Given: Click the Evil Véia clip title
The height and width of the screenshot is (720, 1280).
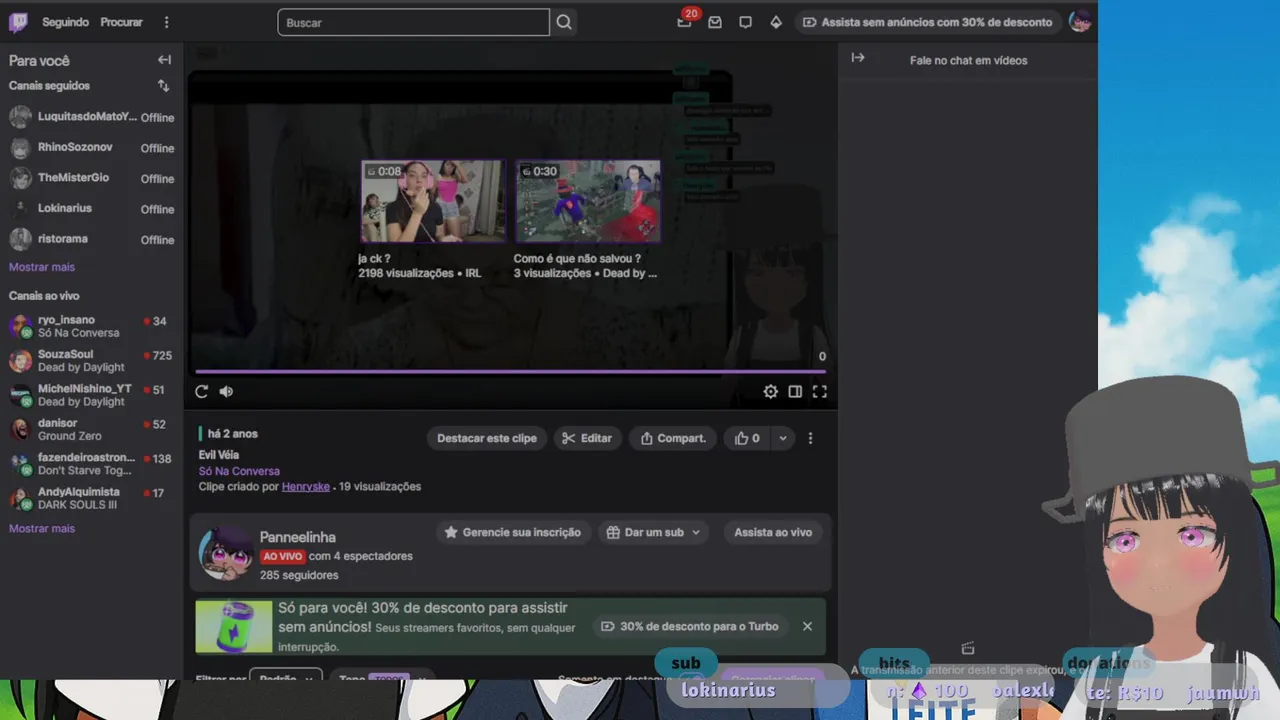Looking at the screenshot, I should pos(219,455).
